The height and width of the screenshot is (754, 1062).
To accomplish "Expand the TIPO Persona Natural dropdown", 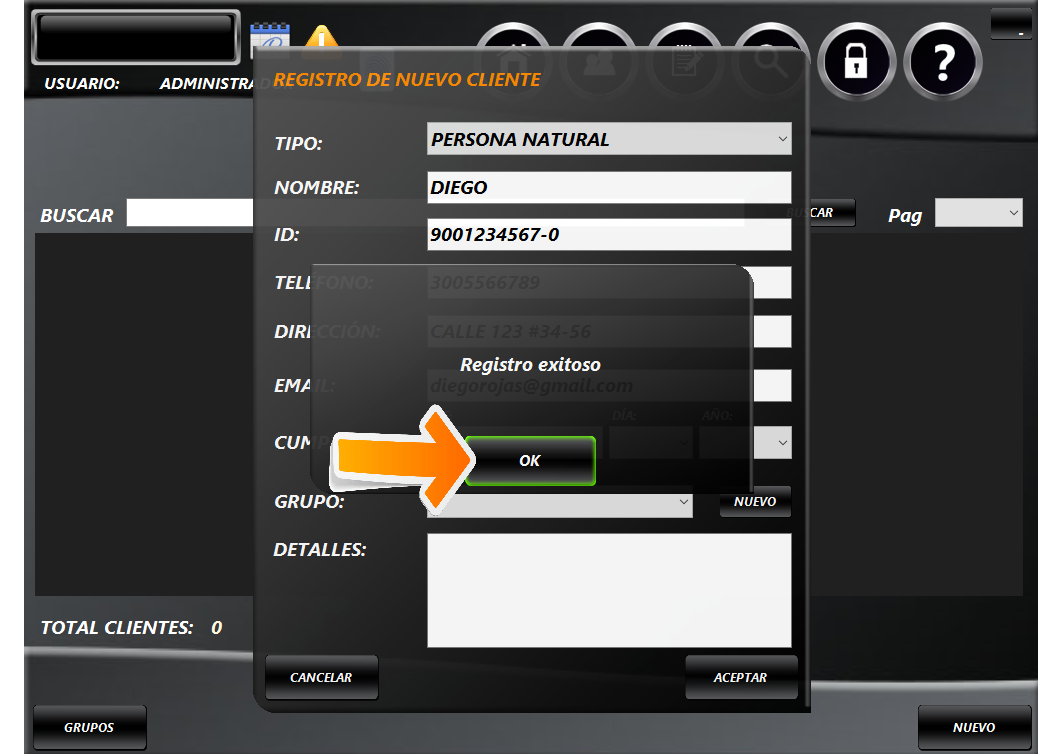I will [x=782, y=139].
